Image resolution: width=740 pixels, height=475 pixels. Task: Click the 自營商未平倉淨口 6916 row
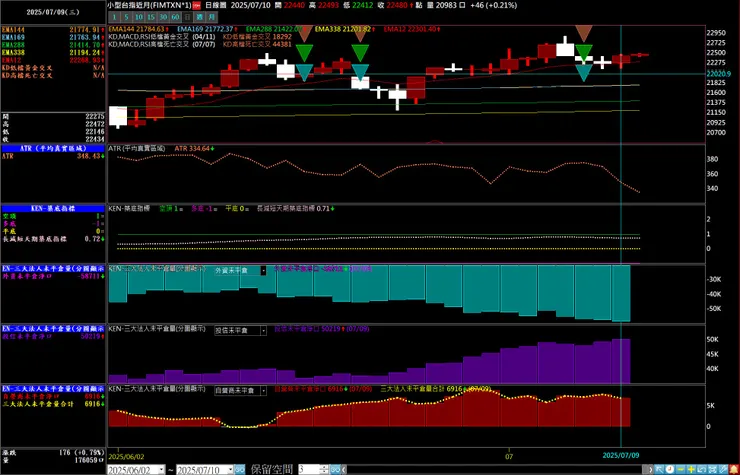(x=53, y=397)
